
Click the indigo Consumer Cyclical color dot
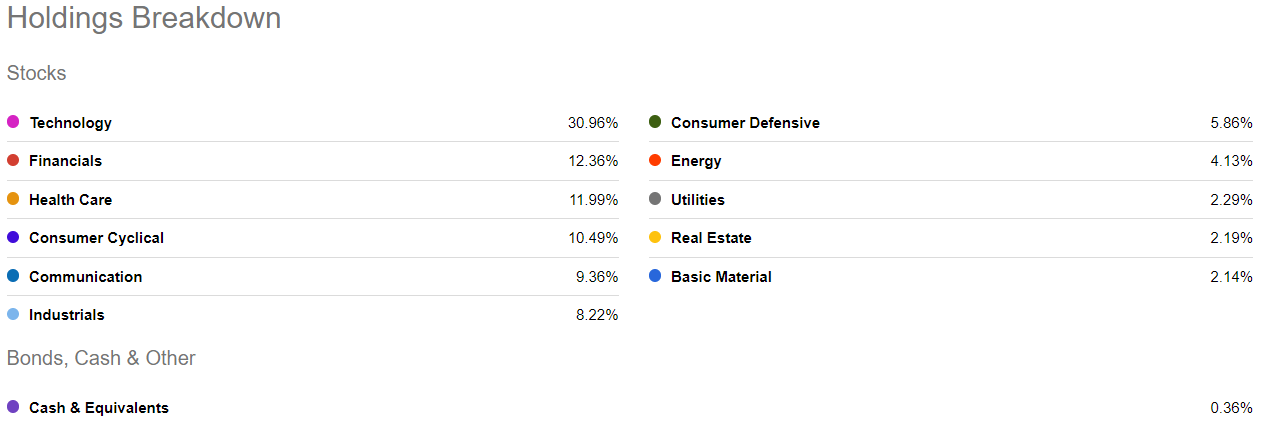tap(13, 237)
